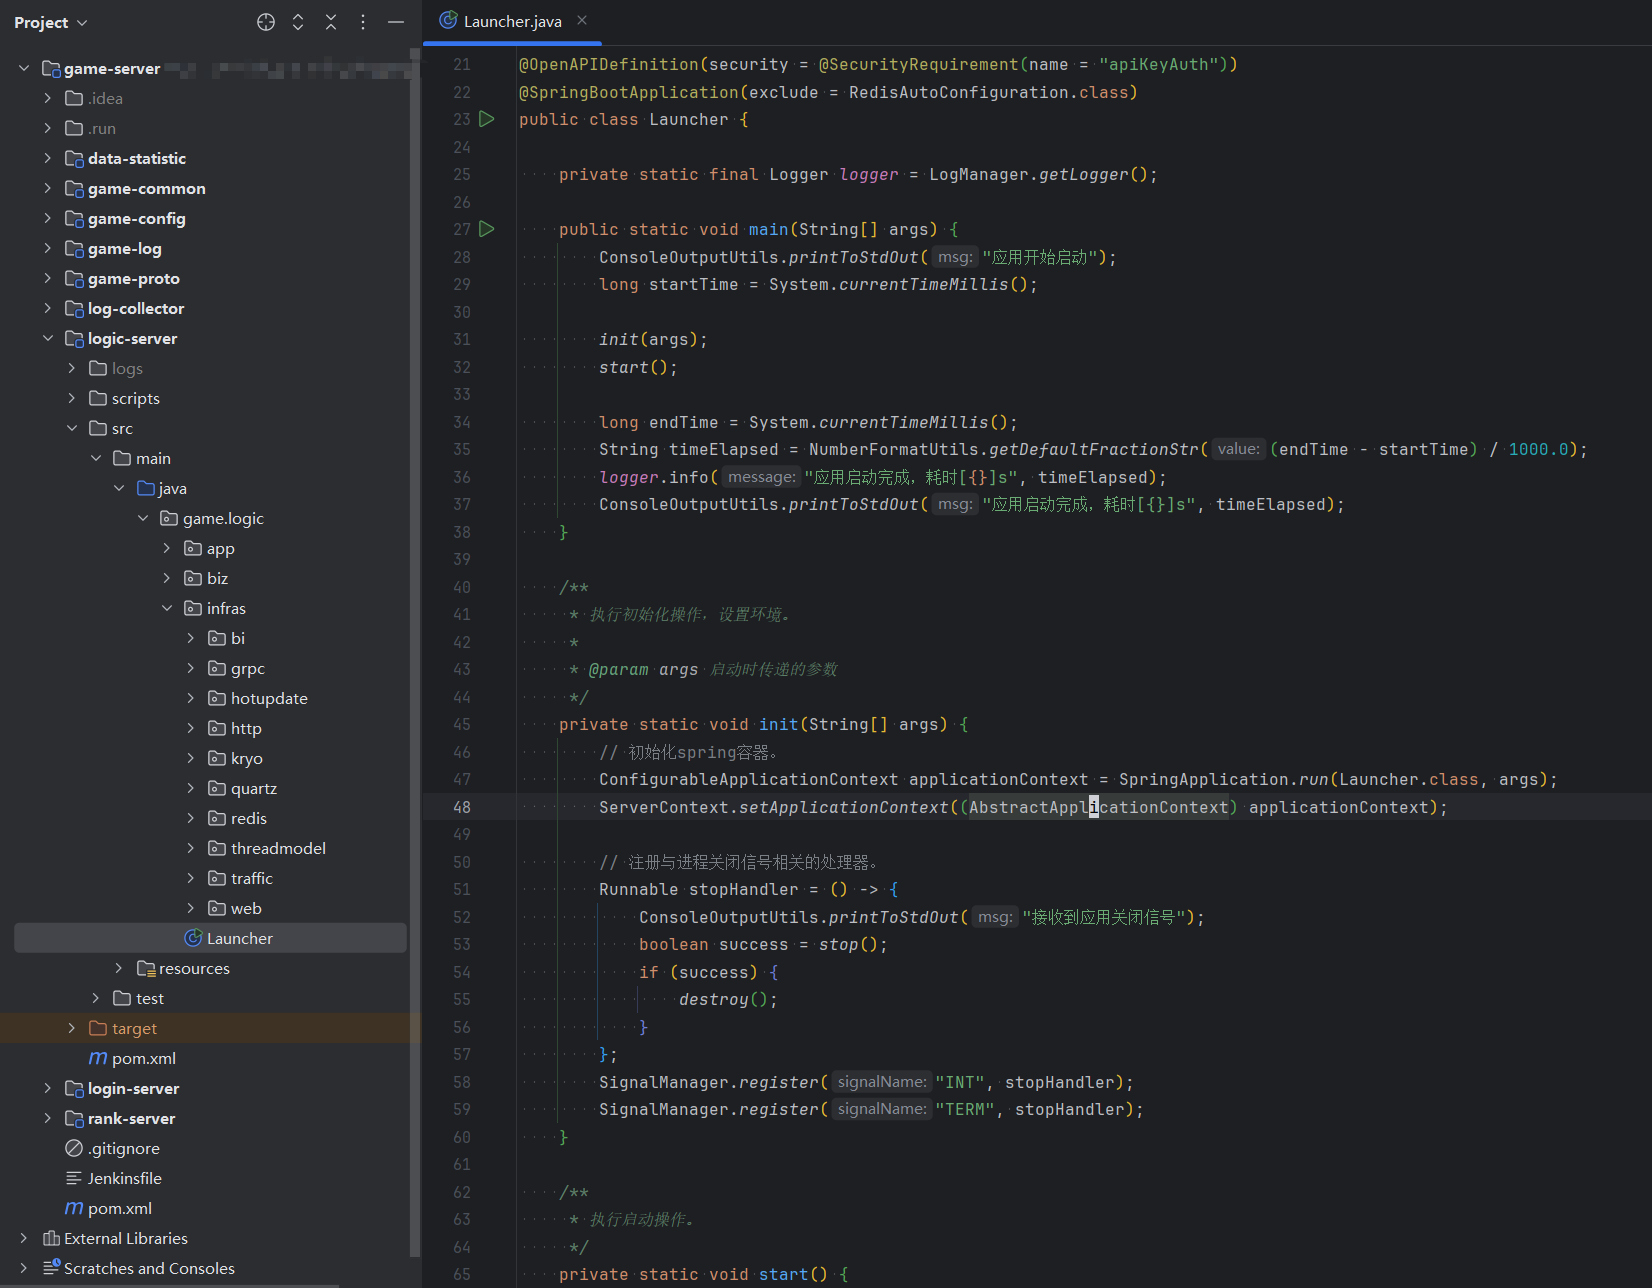Image resolution: width=1652 pixels, height=1288 pixels.
Task: Collapse the logic-server module
Action: 47,338
